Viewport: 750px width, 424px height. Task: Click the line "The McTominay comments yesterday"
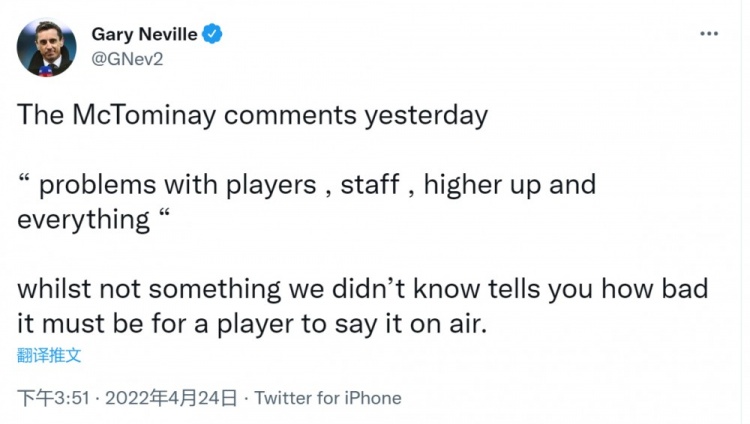pos(252,115)
